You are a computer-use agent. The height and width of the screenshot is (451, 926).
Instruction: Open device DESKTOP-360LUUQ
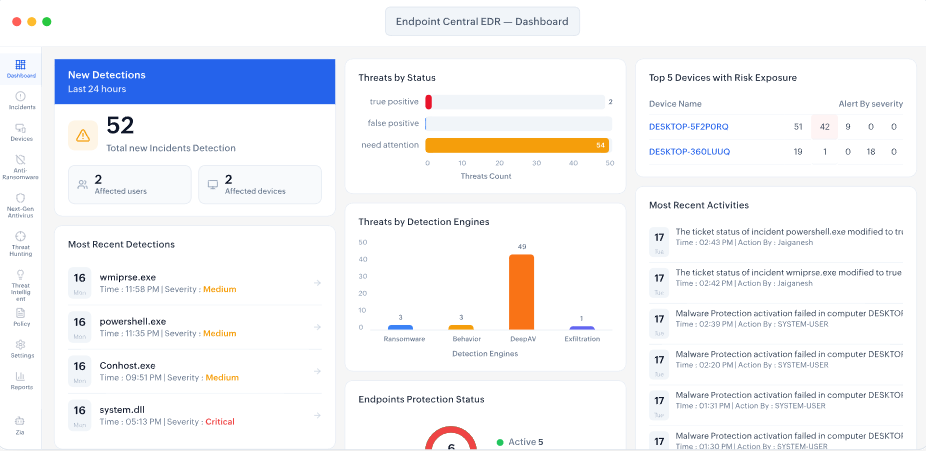[689, 152]
